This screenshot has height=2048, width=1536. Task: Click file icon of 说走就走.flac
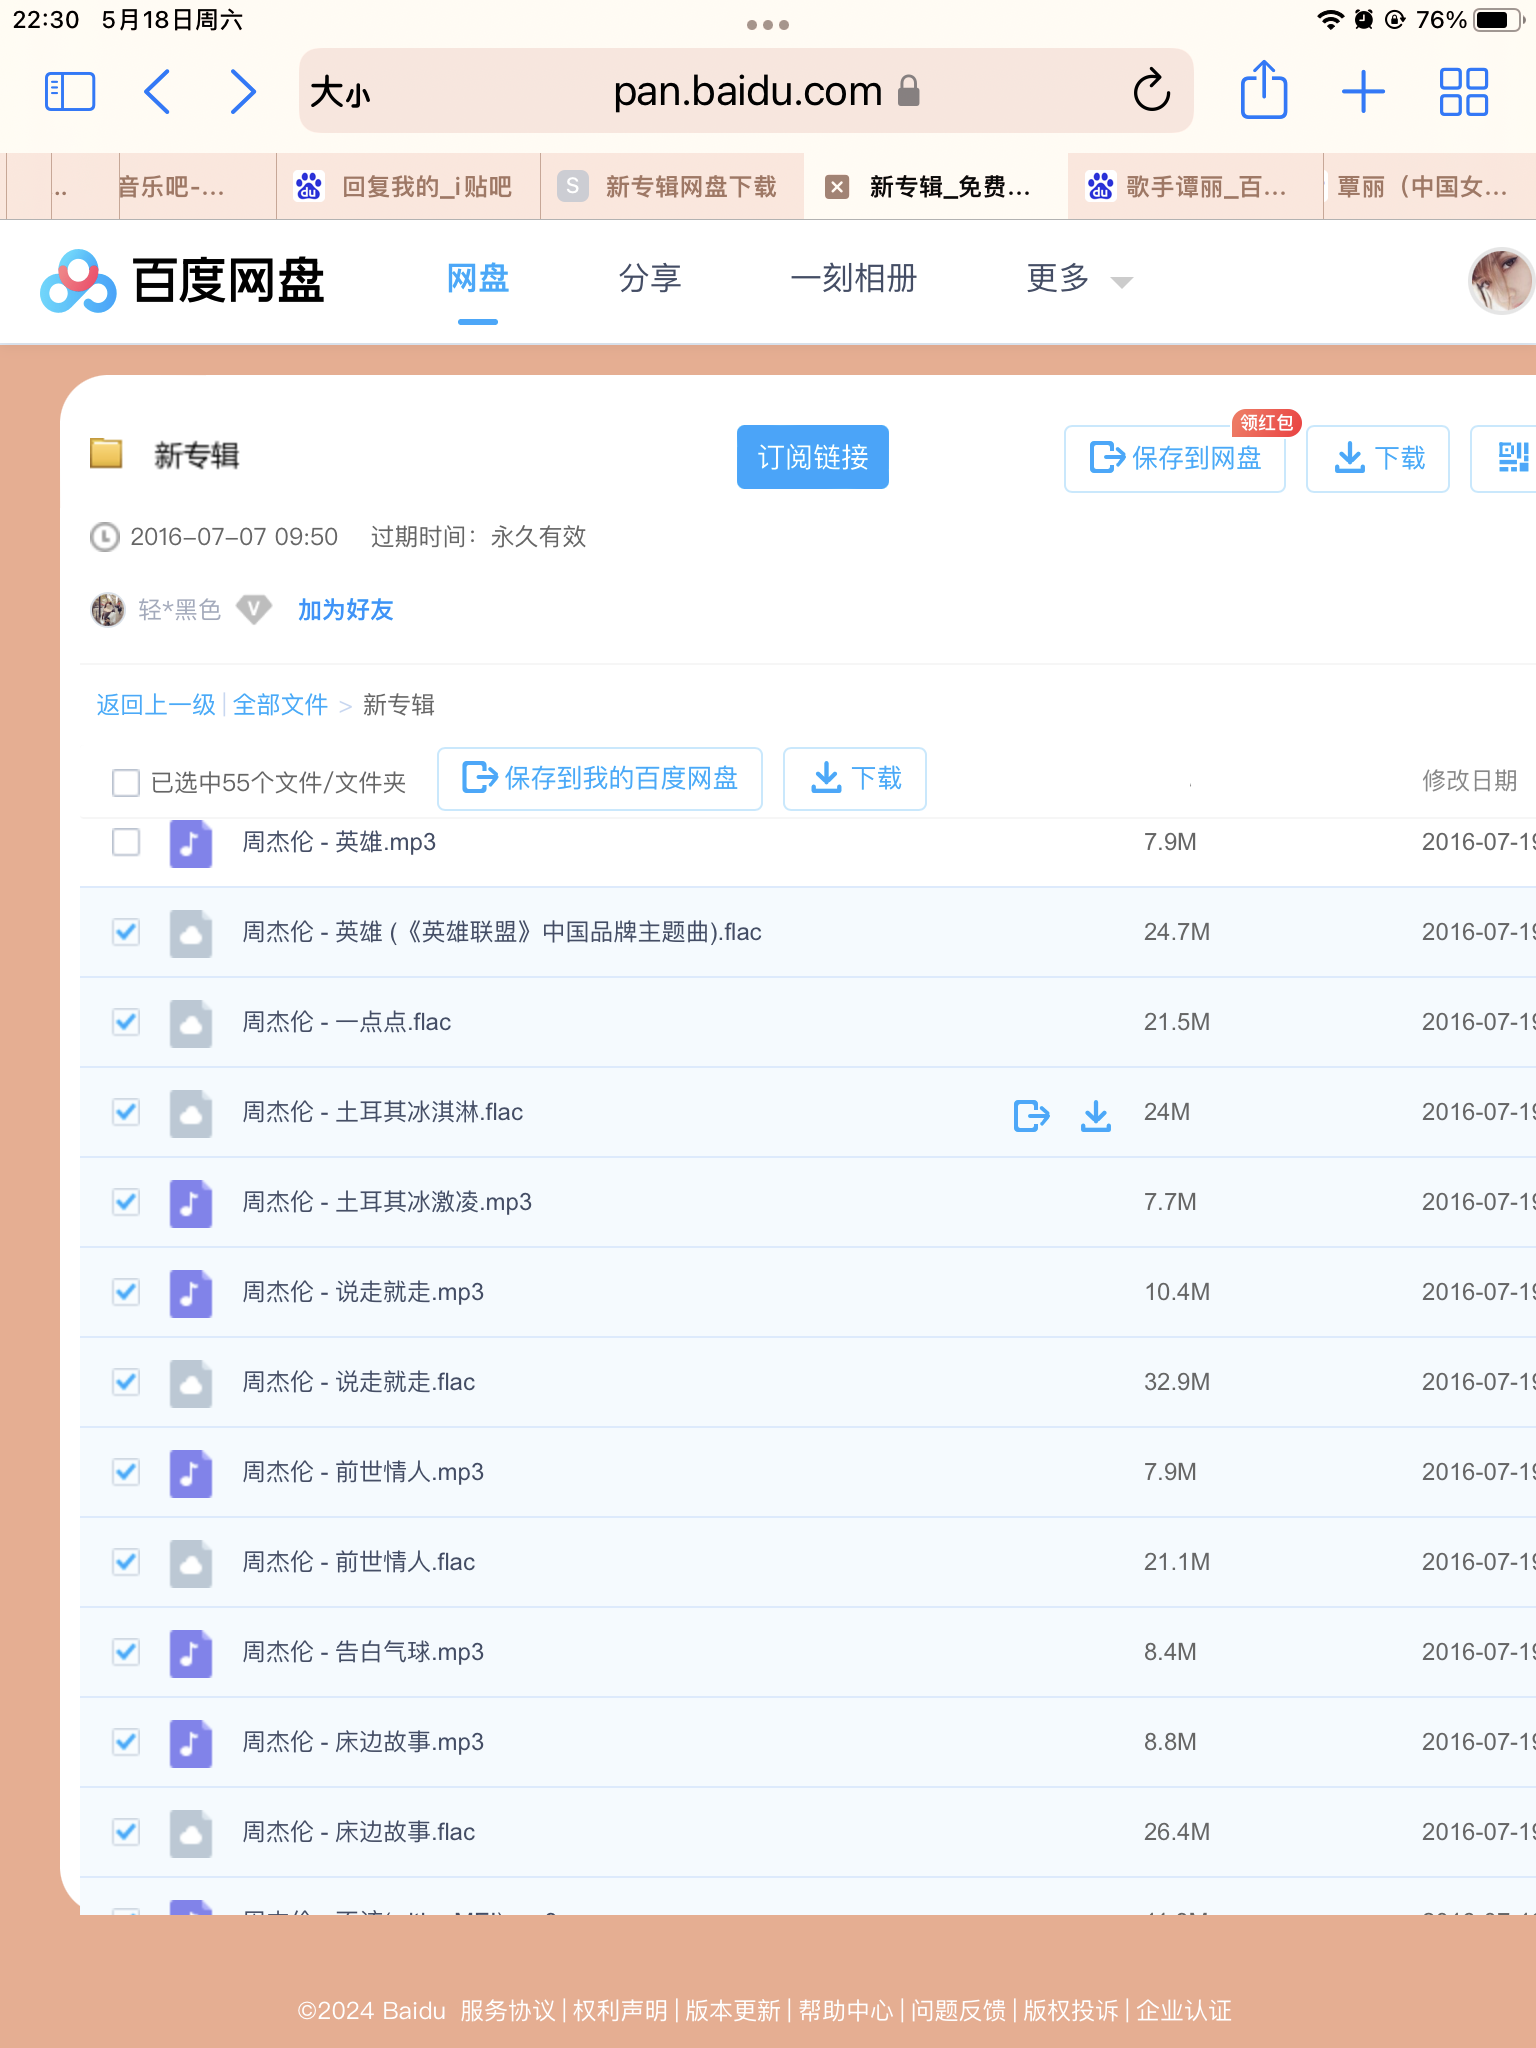190,1383
